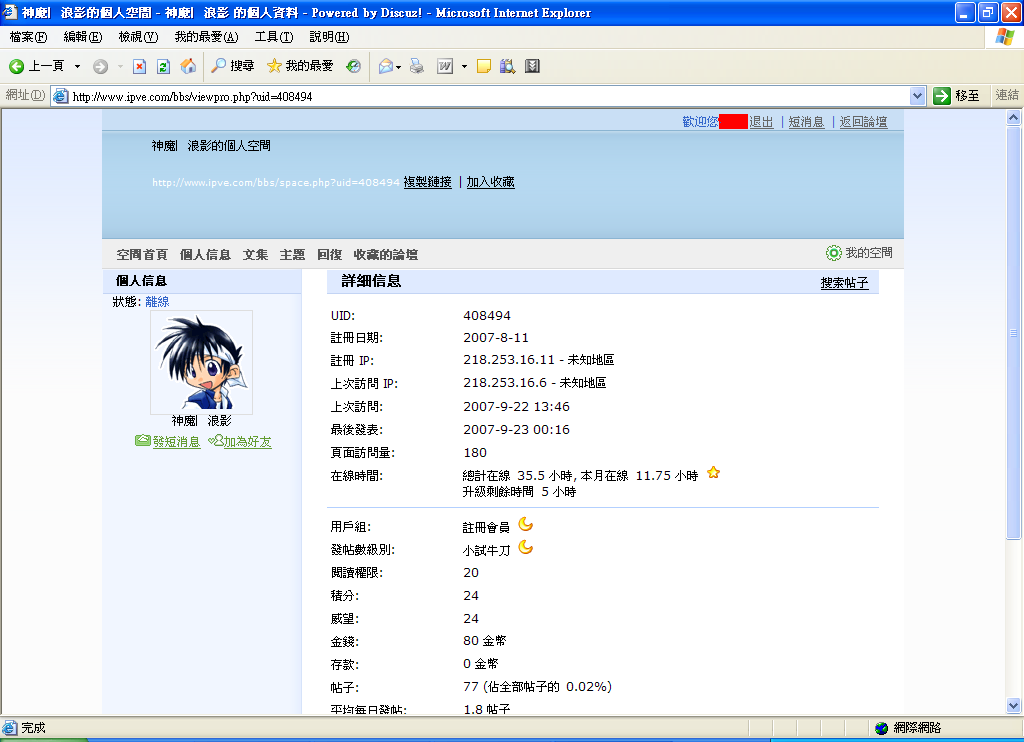Click the Refresh page icon
This screenshot has height=742, width=1024.
tap(163, 66)
